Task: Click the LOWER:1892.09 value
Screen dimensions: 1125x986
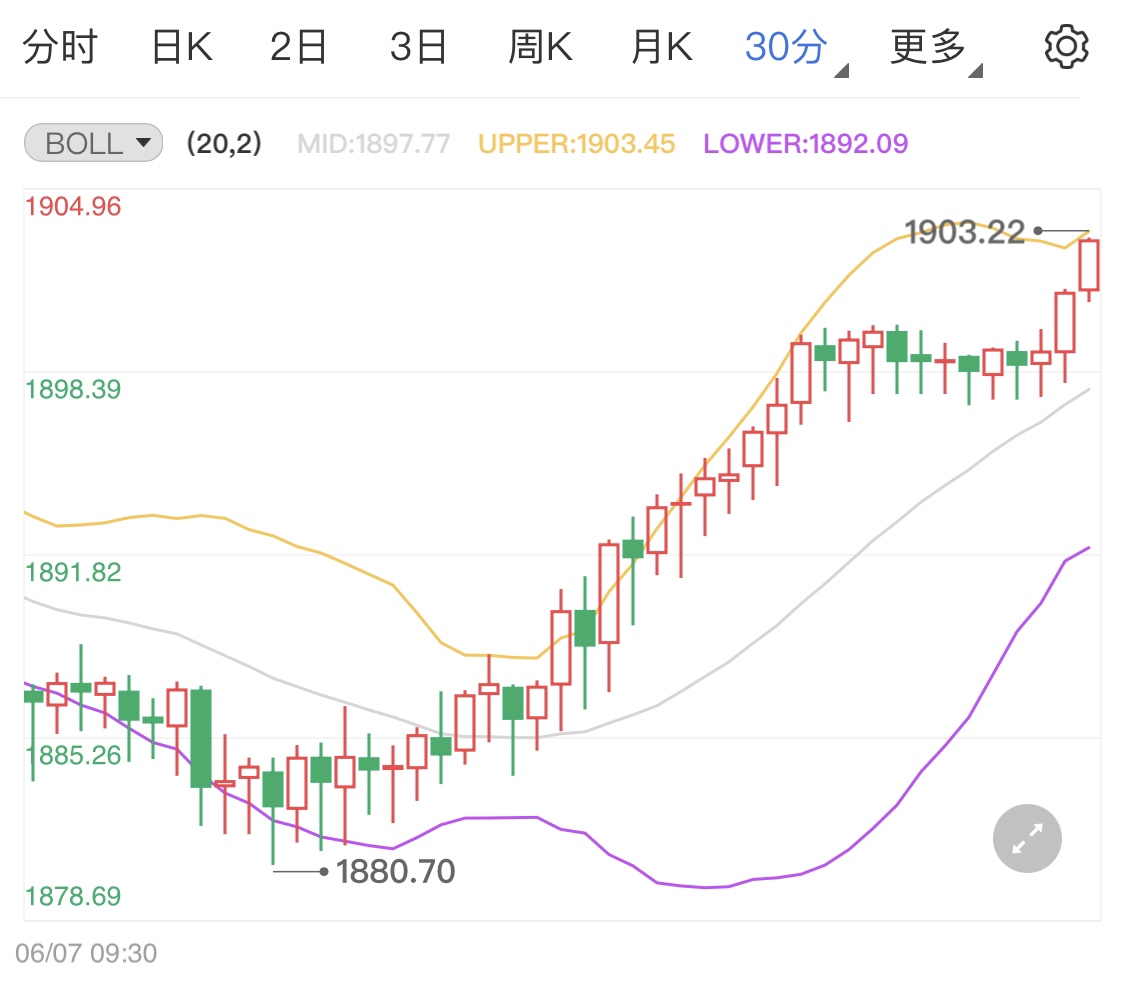Action: click(x=806, y=144)
